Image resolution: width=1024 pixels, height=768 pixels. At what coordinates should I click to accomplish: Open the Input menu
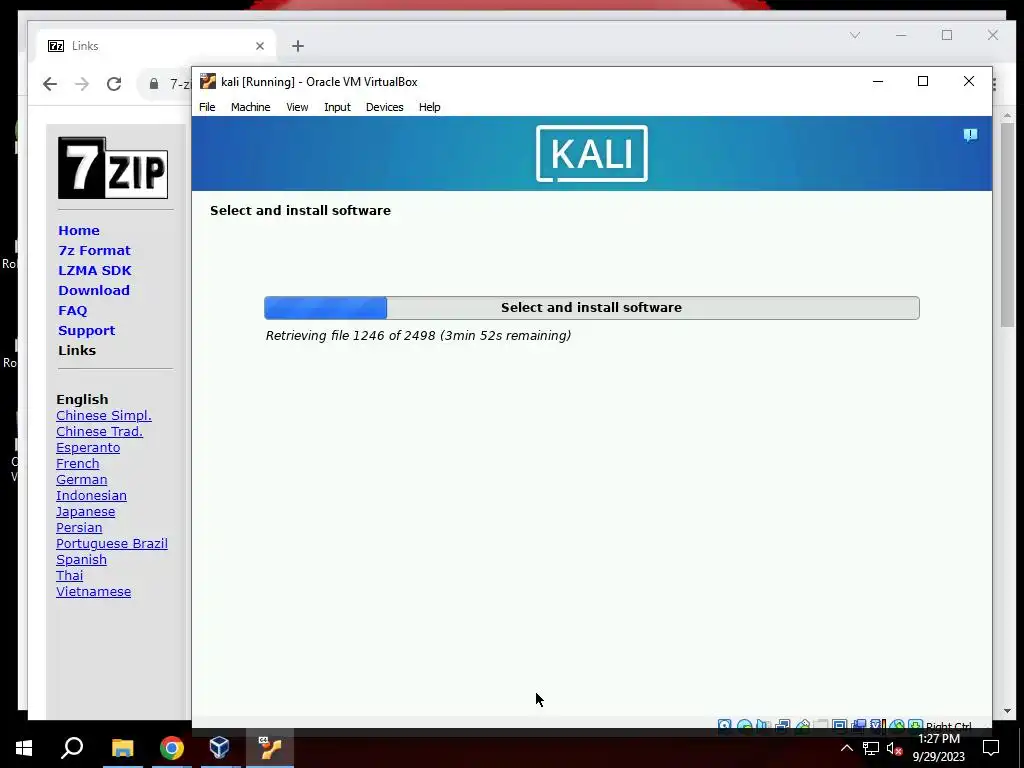coord(337,107)
